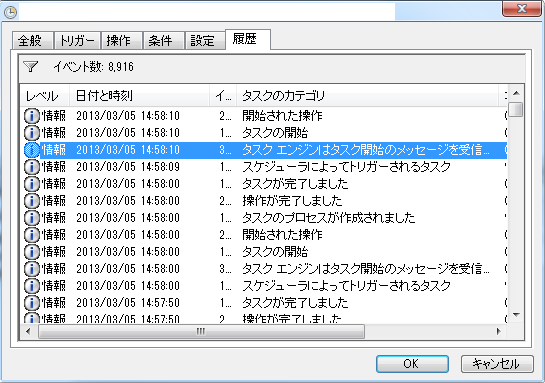Click info icon of 14:58:00 タスクの開始 row
The image size is (545, 383).
point(32,252)
